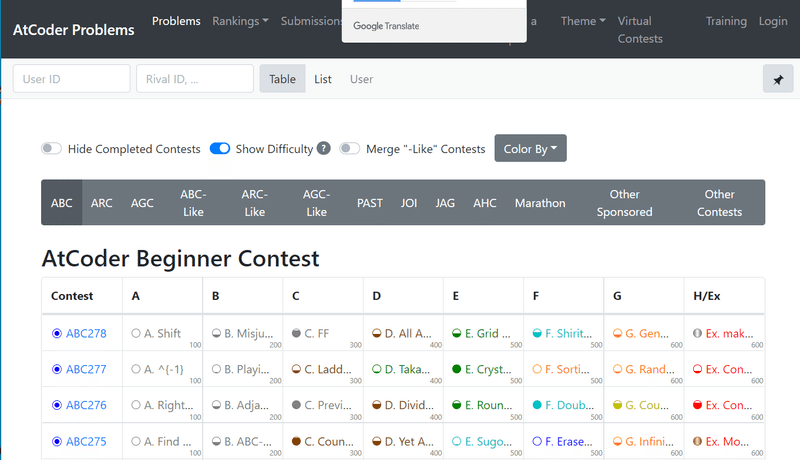Open ABC275 contest link

(x=86, y=441)
